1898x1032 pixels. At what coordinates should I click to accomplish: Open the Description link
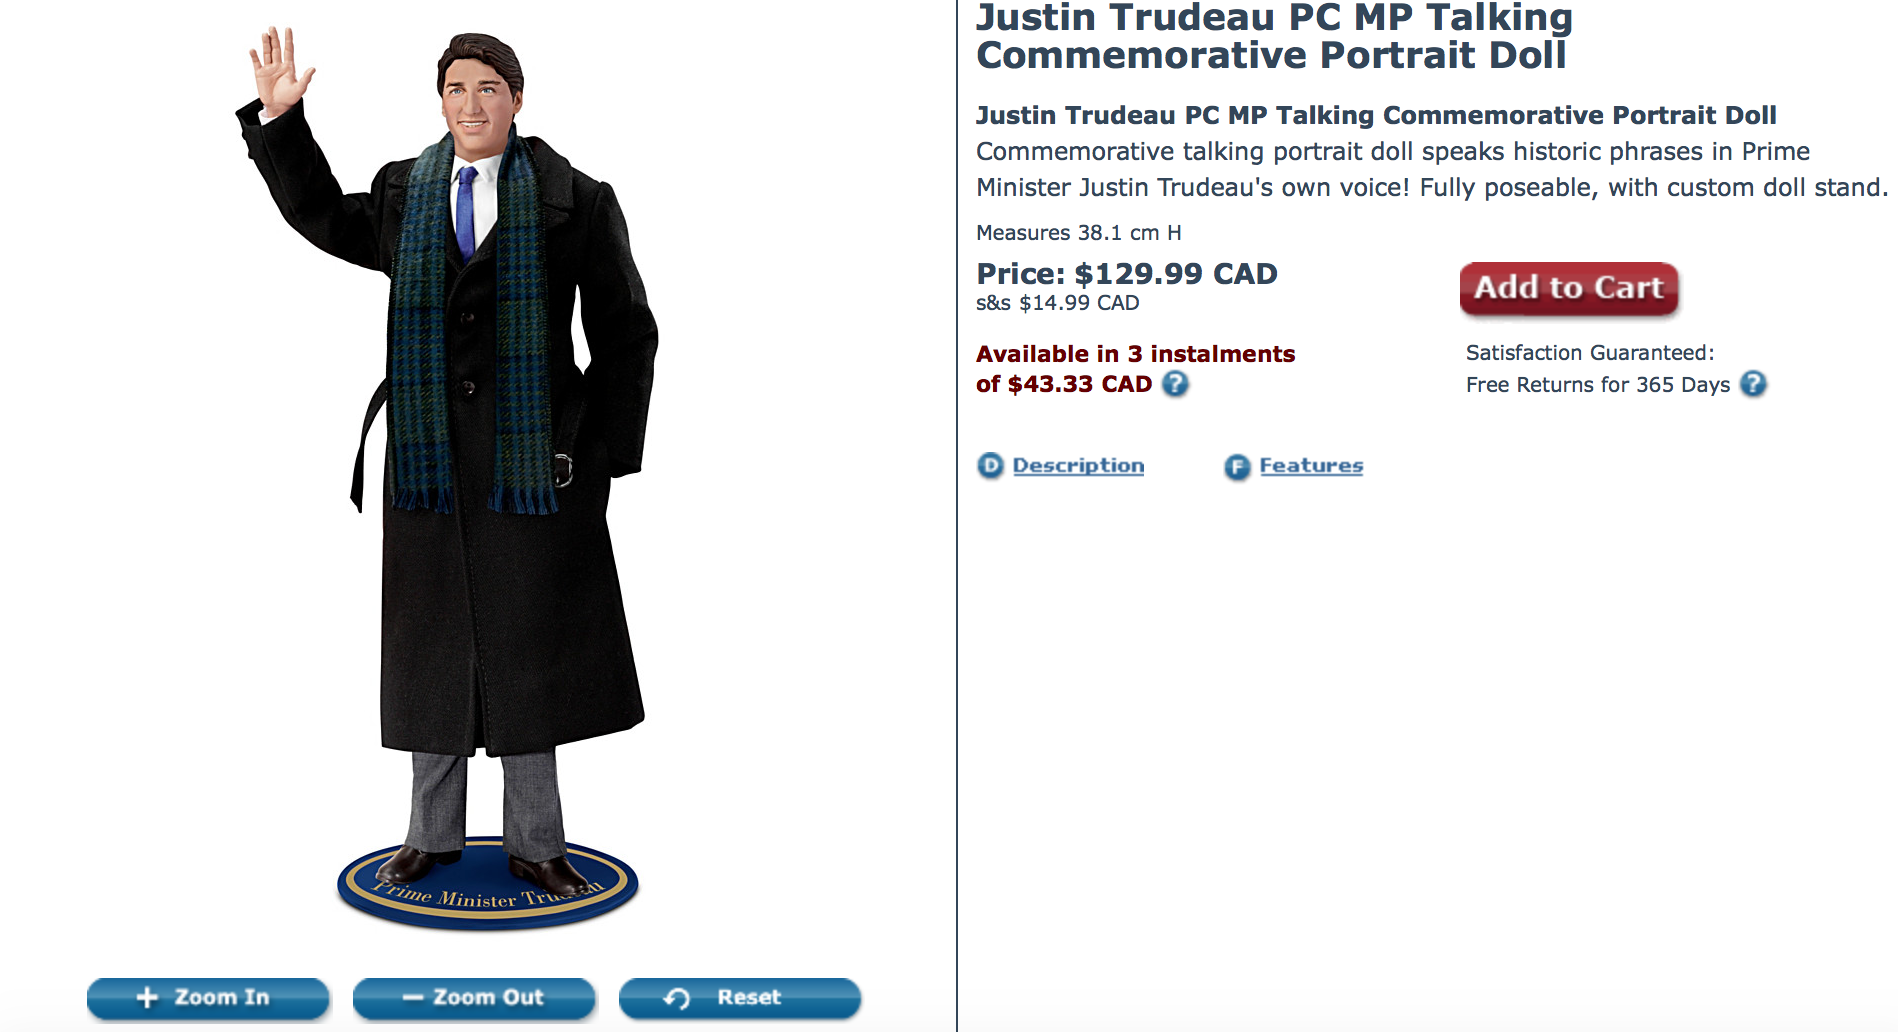pos(1078,465)
